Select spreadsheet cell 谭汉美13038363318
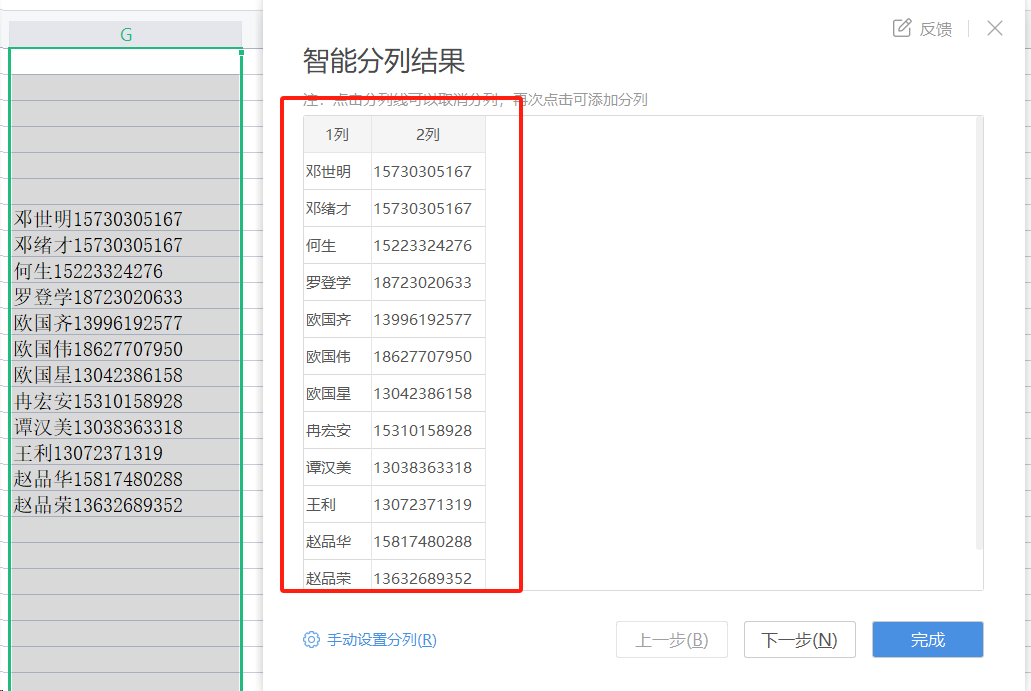 coord(125,426)
